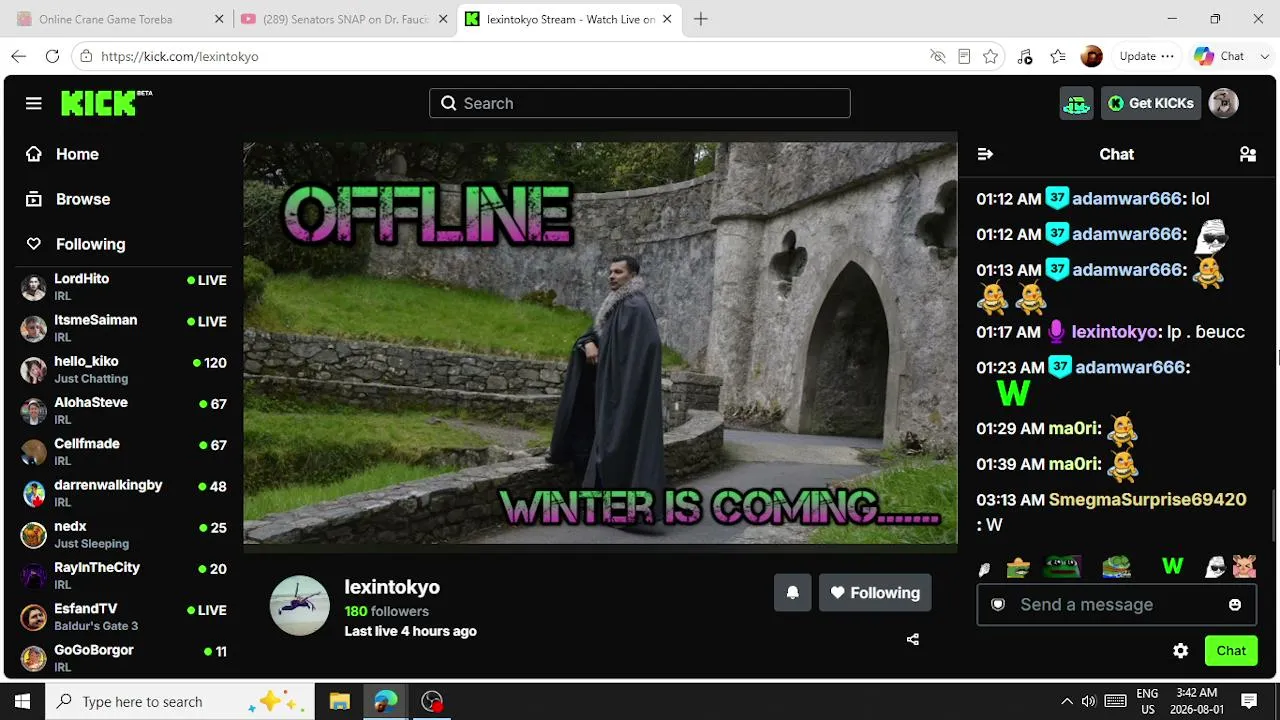
Task: Open the green treasure chest icon
Action: (1076, 103)
